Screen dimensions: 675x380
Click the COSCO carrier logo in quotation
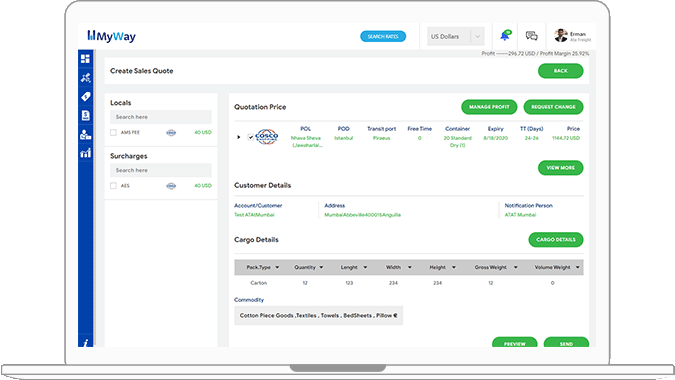coord(266,137)
